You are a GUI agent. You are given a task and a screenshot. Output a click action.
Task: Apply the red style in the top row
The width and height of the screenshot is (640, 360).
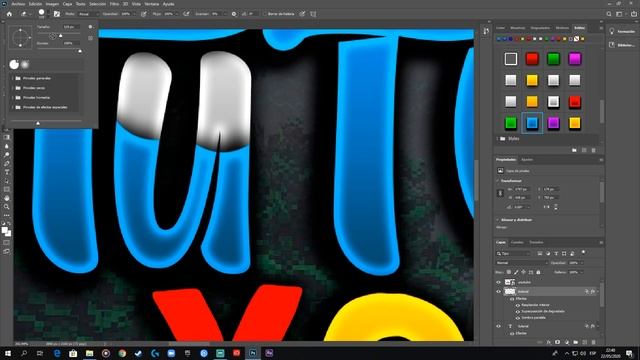tap(532, 59)
